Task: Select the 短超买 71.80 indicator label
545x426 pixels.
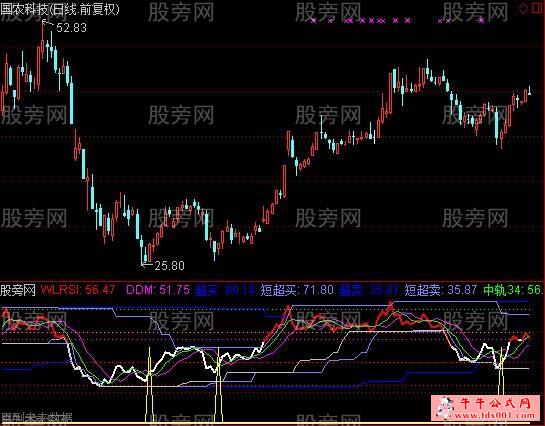Action: click(297, 290)
